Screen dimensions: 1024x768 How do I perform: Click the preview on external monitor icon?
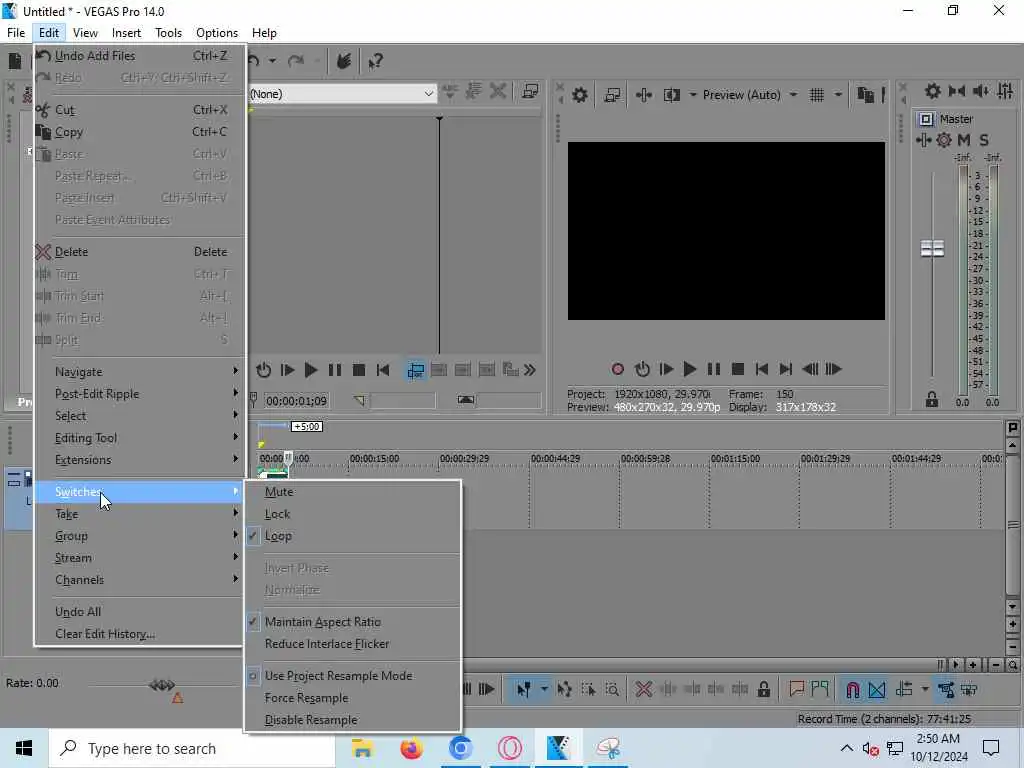612,95
